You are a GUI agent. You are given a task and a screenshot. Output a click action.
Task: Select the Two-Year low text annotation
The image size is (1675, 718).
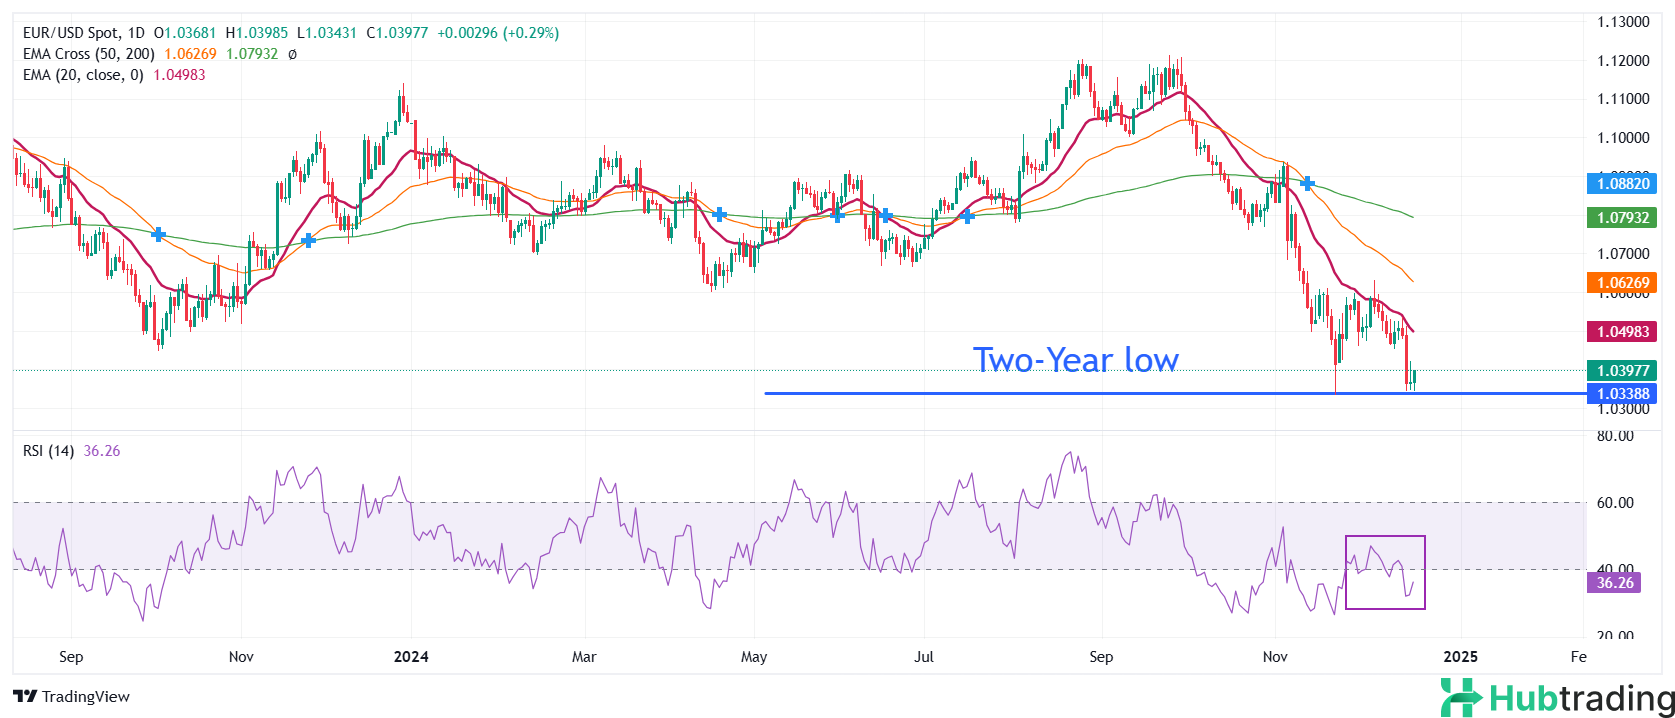[1075, 360]
